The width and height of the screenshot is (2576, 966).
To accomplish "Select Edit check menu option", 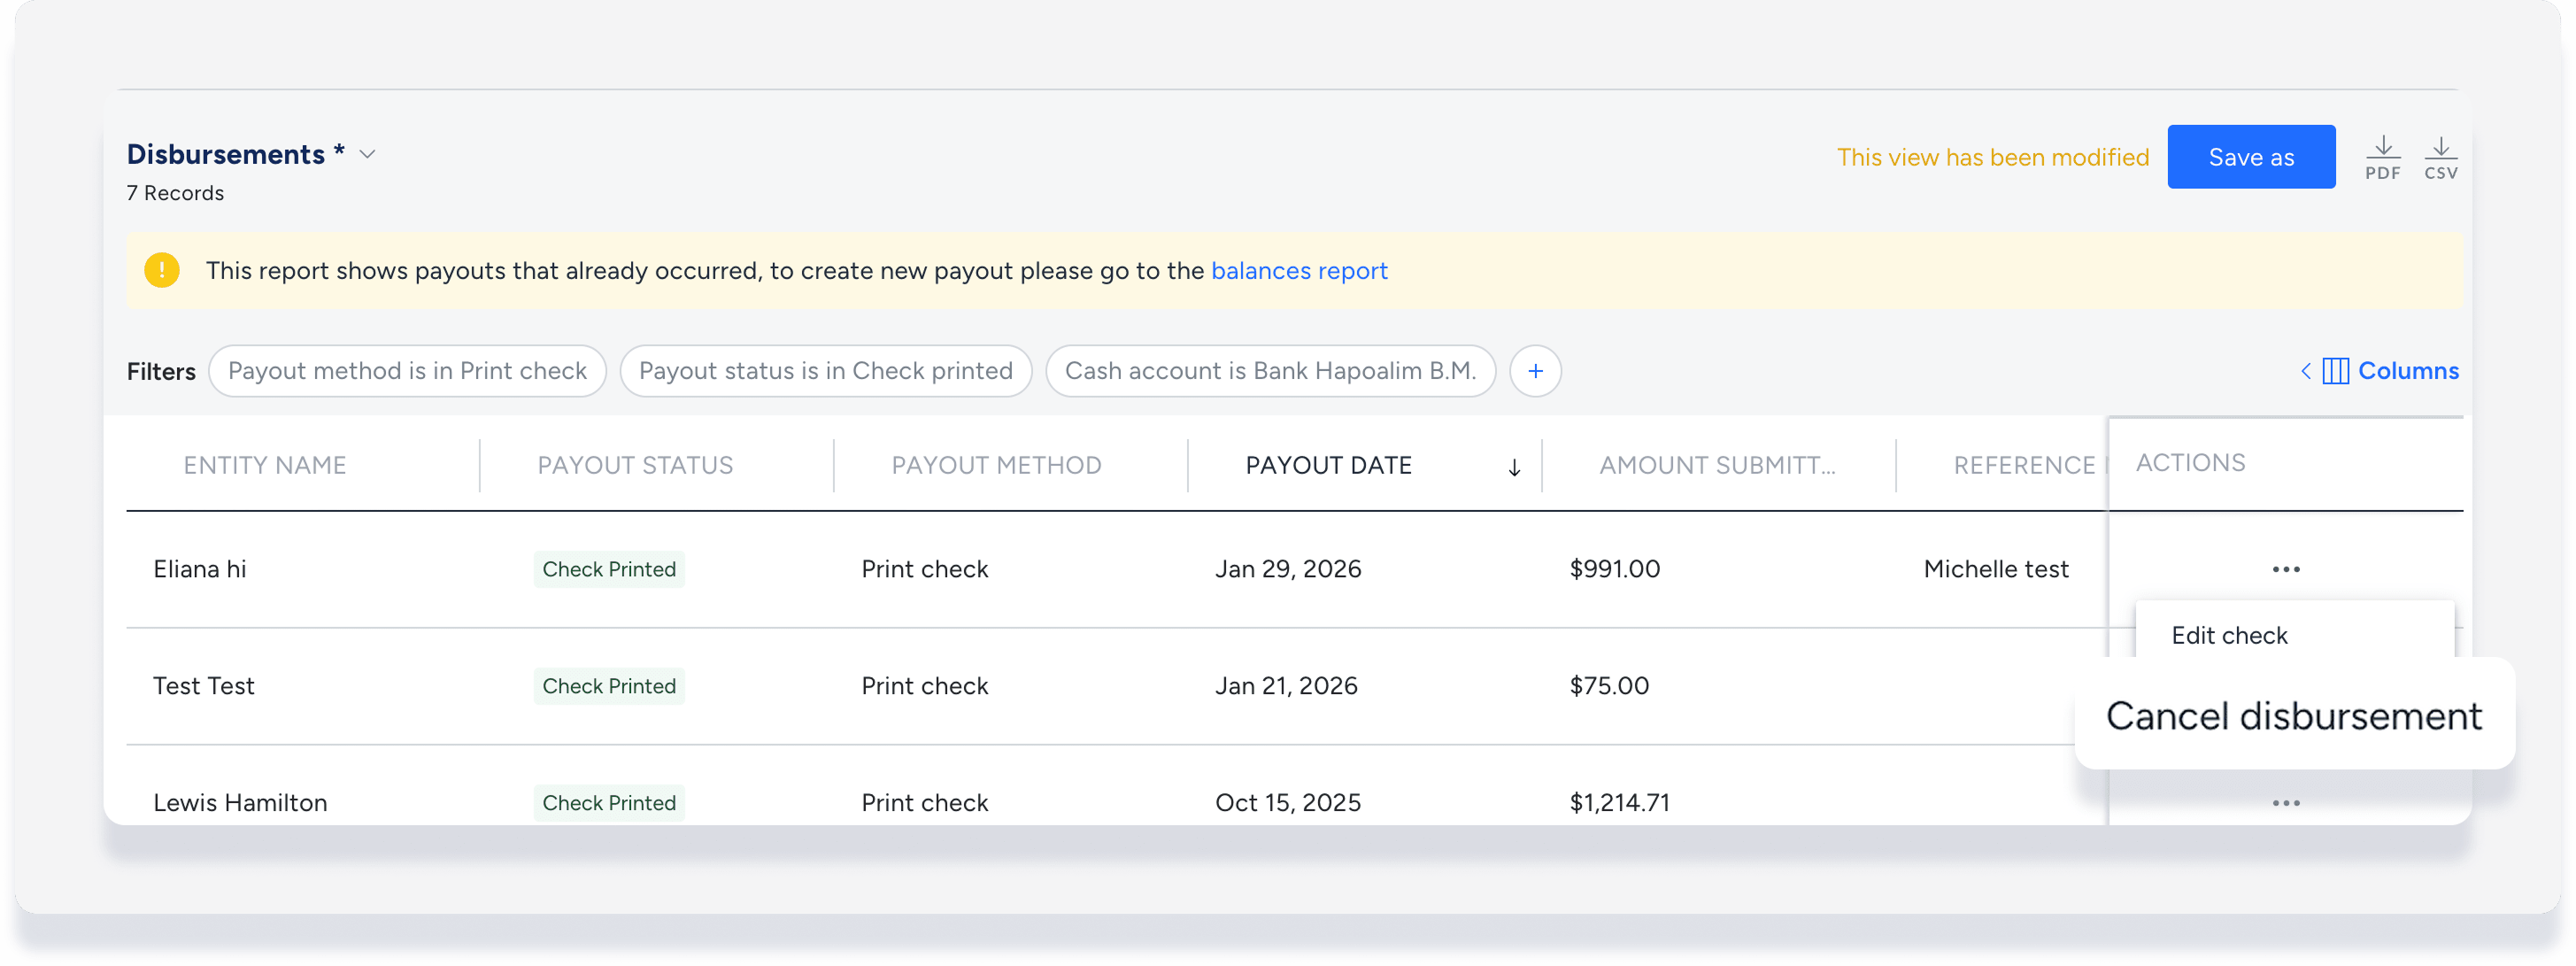I will pyautogui.click(x=2229, y=635).
